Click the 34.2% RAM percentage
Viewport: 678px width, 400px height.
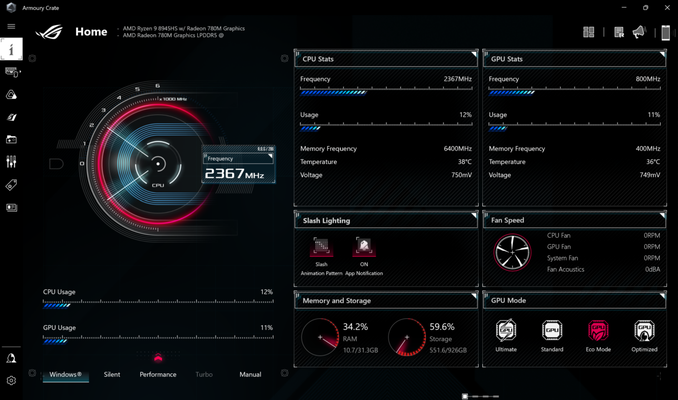[x=355, y=326]
